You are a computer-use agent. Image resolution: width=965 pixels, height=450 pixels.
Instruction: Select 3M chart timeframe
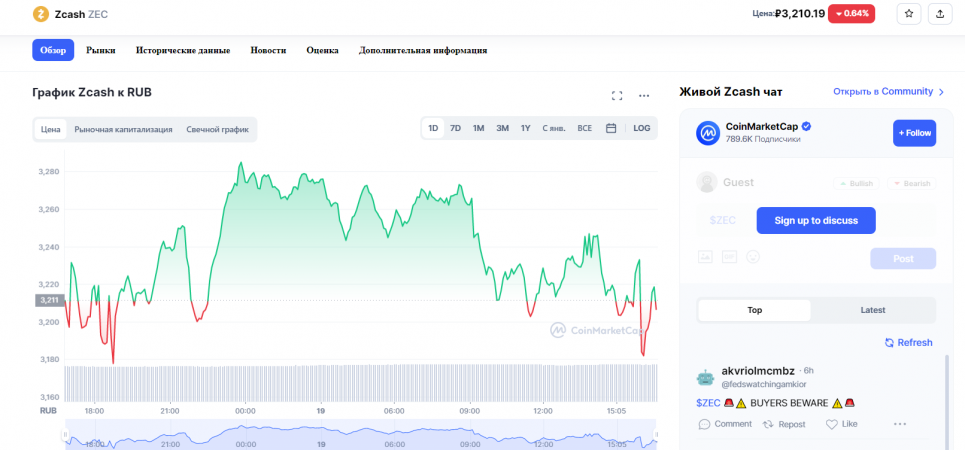[503, 128]
